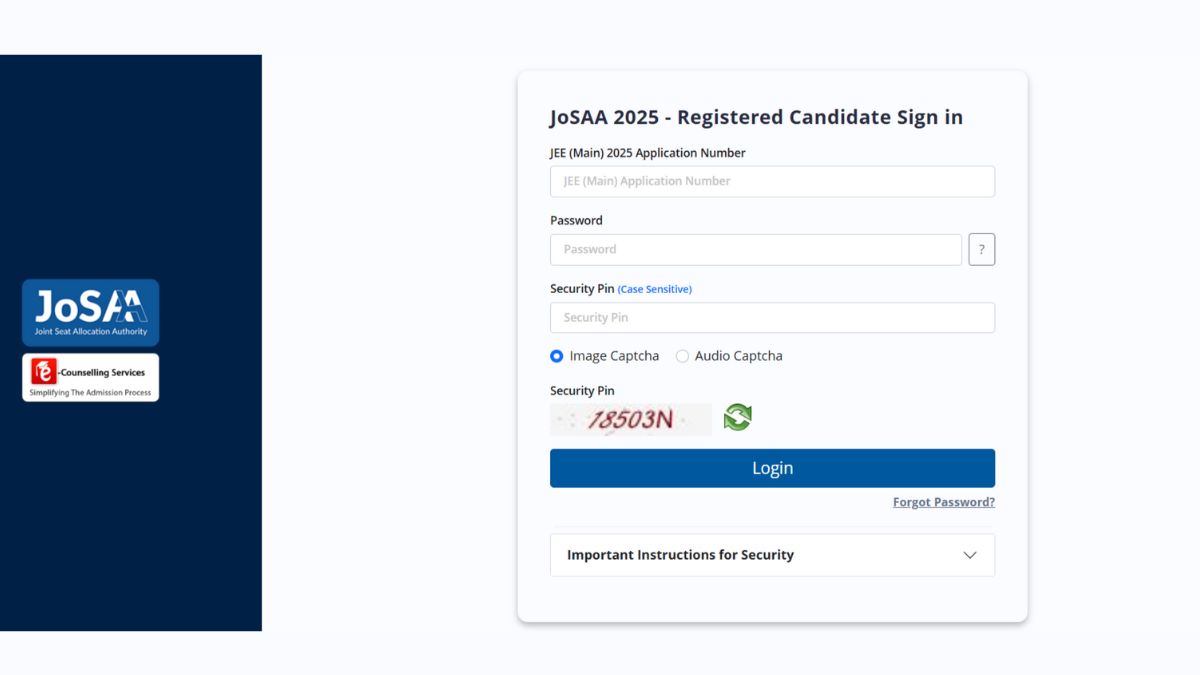Click the JoSAA logo in sidebar

91,312
